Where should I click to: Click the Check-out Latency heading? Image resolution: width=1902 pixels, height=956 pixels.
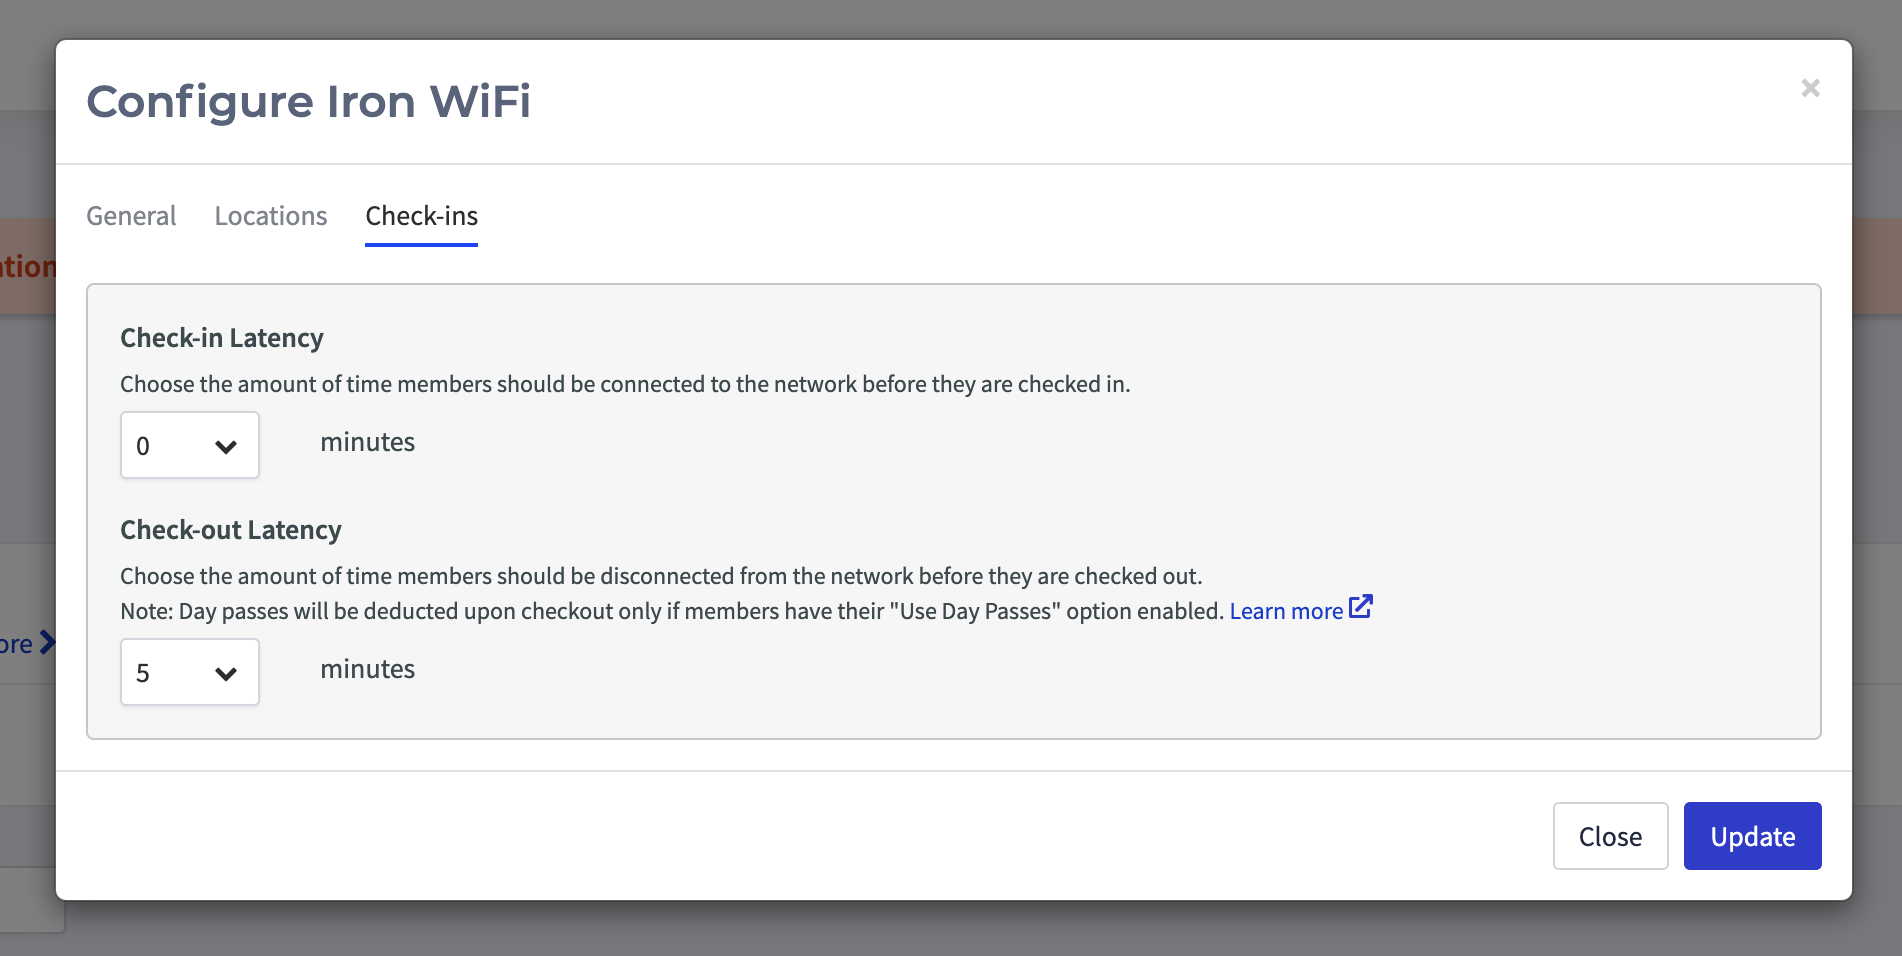point(231,530)
